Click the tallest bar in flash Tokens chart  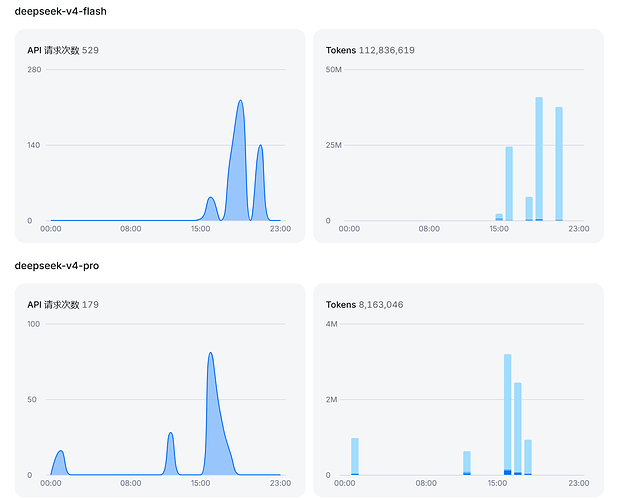click(539, 159)
